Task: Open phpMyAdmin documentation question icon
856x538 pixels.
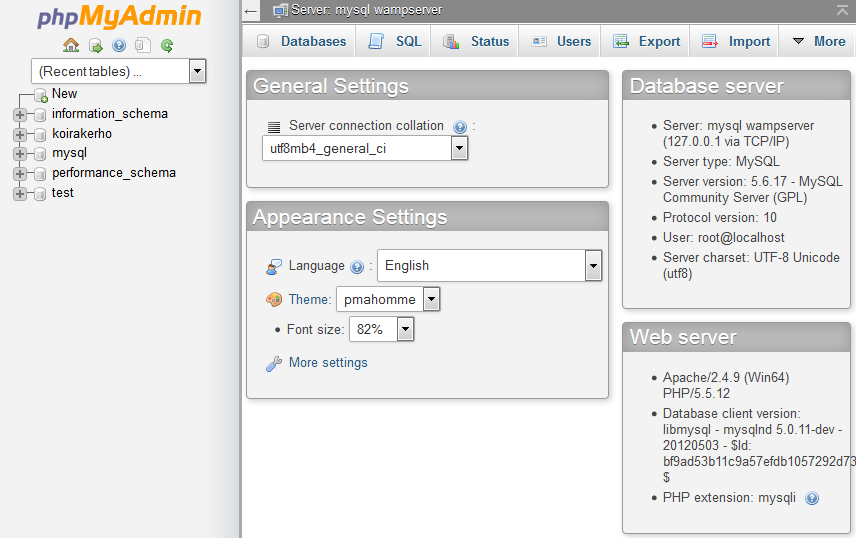Action: pos(119,45)
